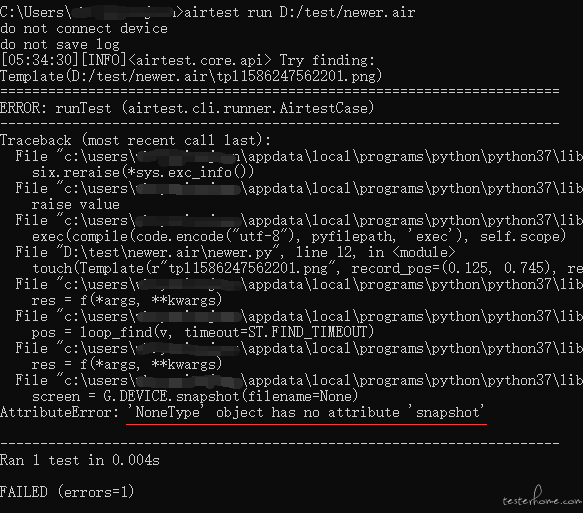Click the 'do not connect device' line
The width and height of the screenshot is (583, 513).
click(x=84, y=29)
